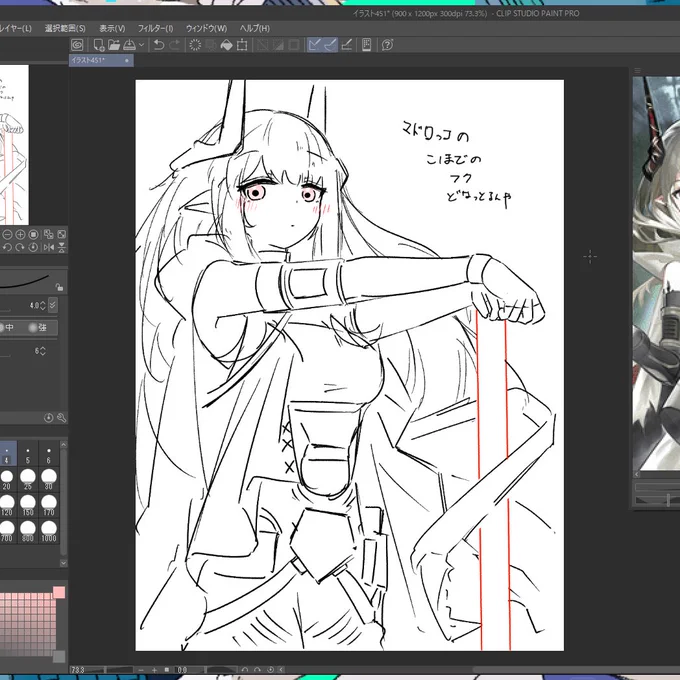Click Navigator fit to navigator icon
This screenshot has width=680, height=680.
[x=62, y=235]
